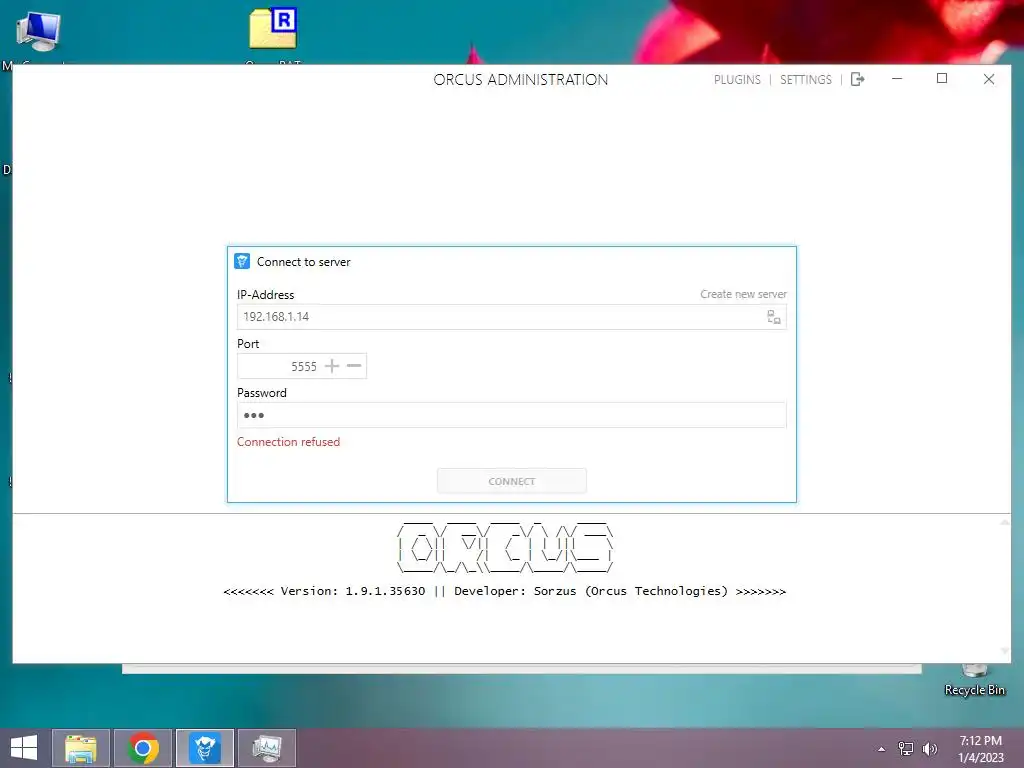
Task: Click the network tray icon
Action: pyautogui.click(x=906, y=749)
